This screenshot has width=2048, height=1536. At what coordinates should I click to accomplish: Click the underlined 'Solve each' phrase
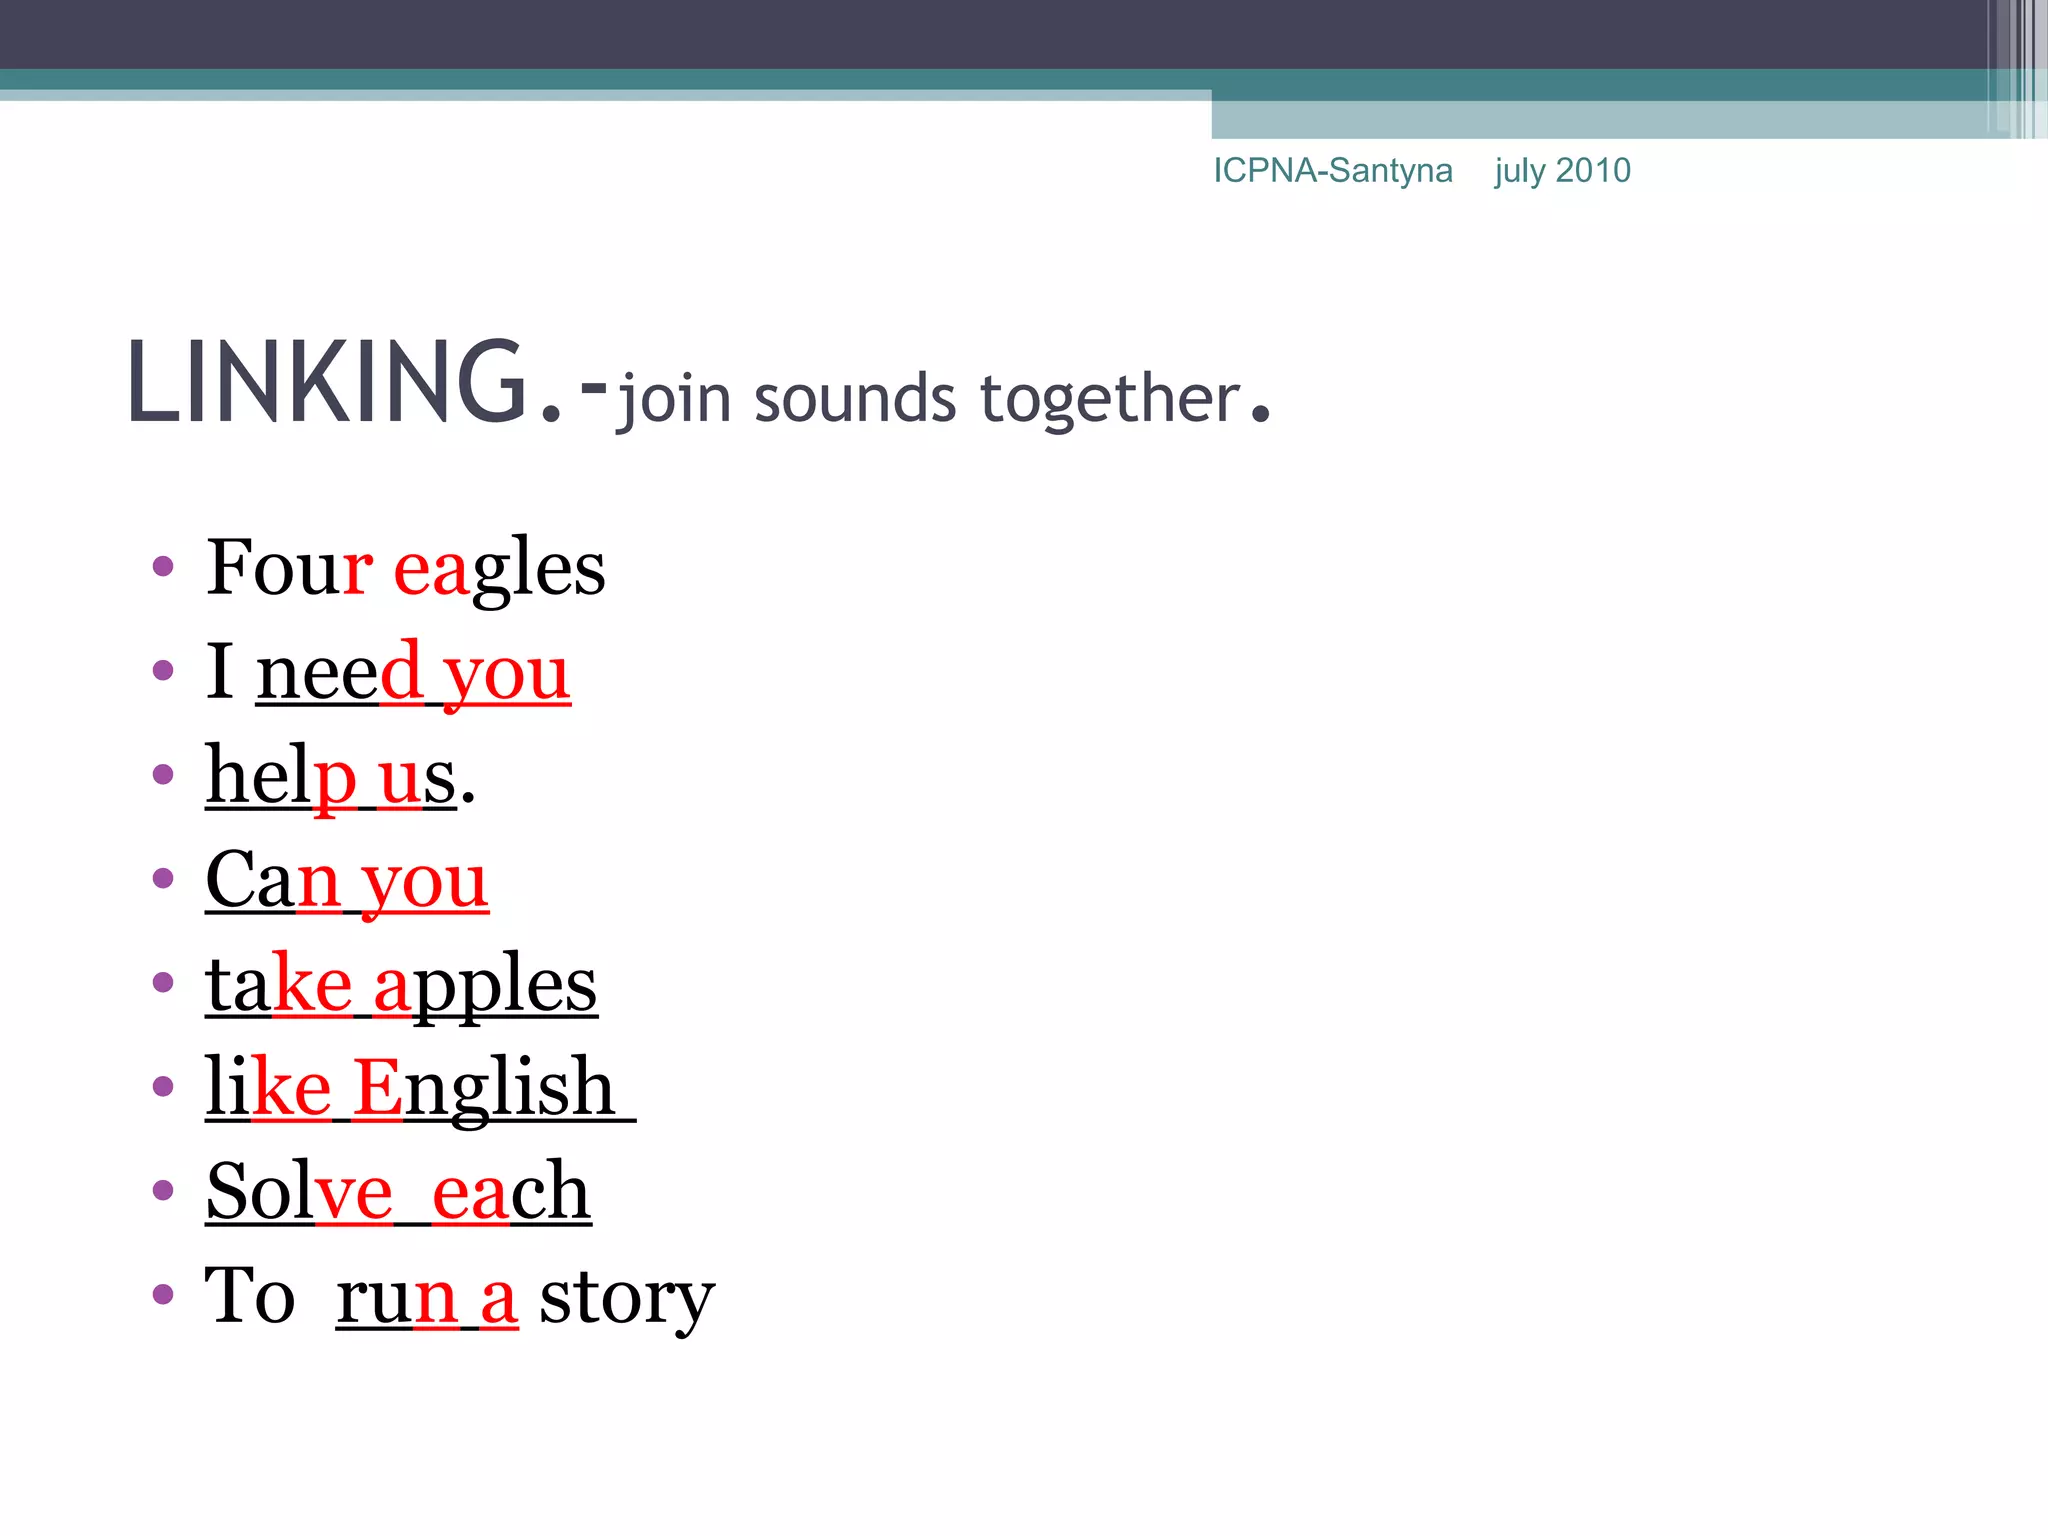tap(398, 1193)
